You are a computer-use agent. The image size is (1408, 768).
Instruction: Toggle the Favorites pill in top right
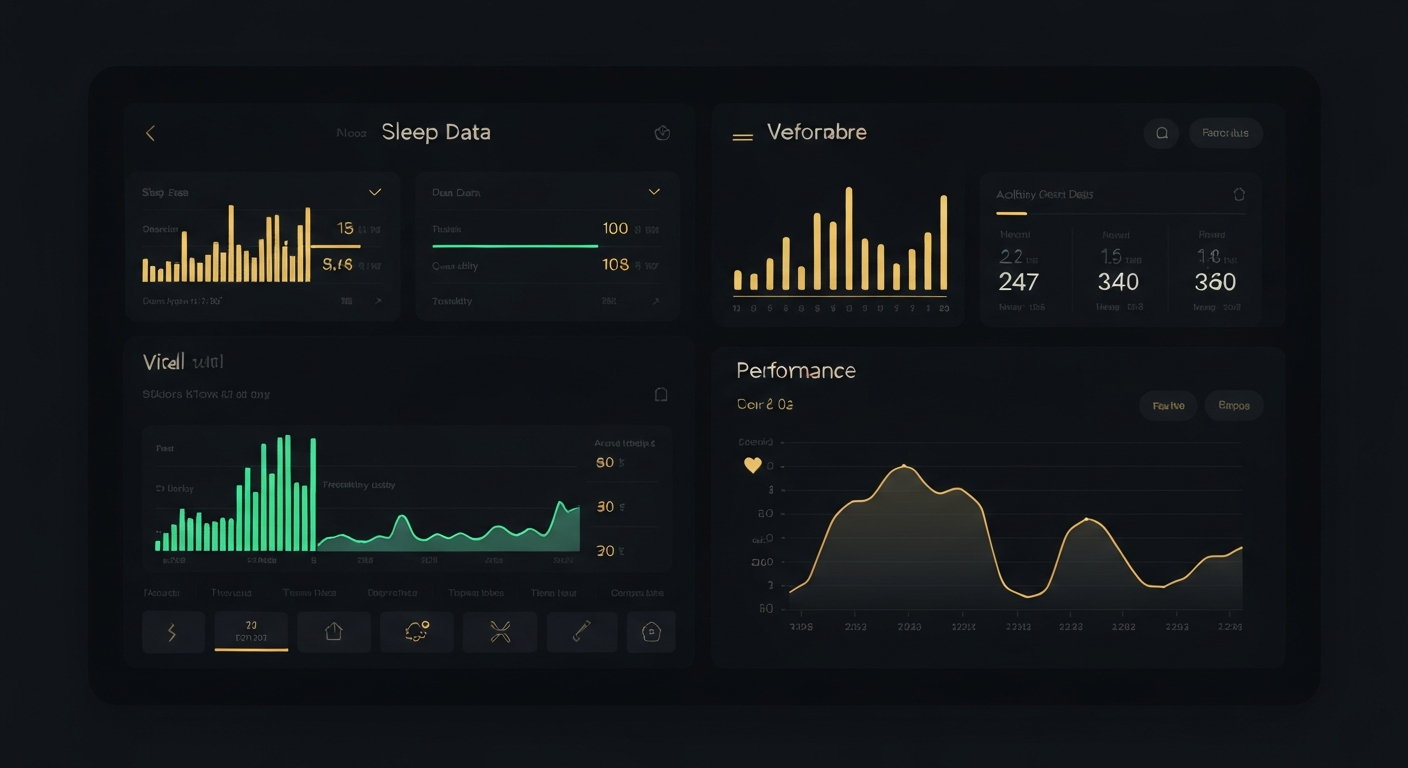(x=1225, y=133)
